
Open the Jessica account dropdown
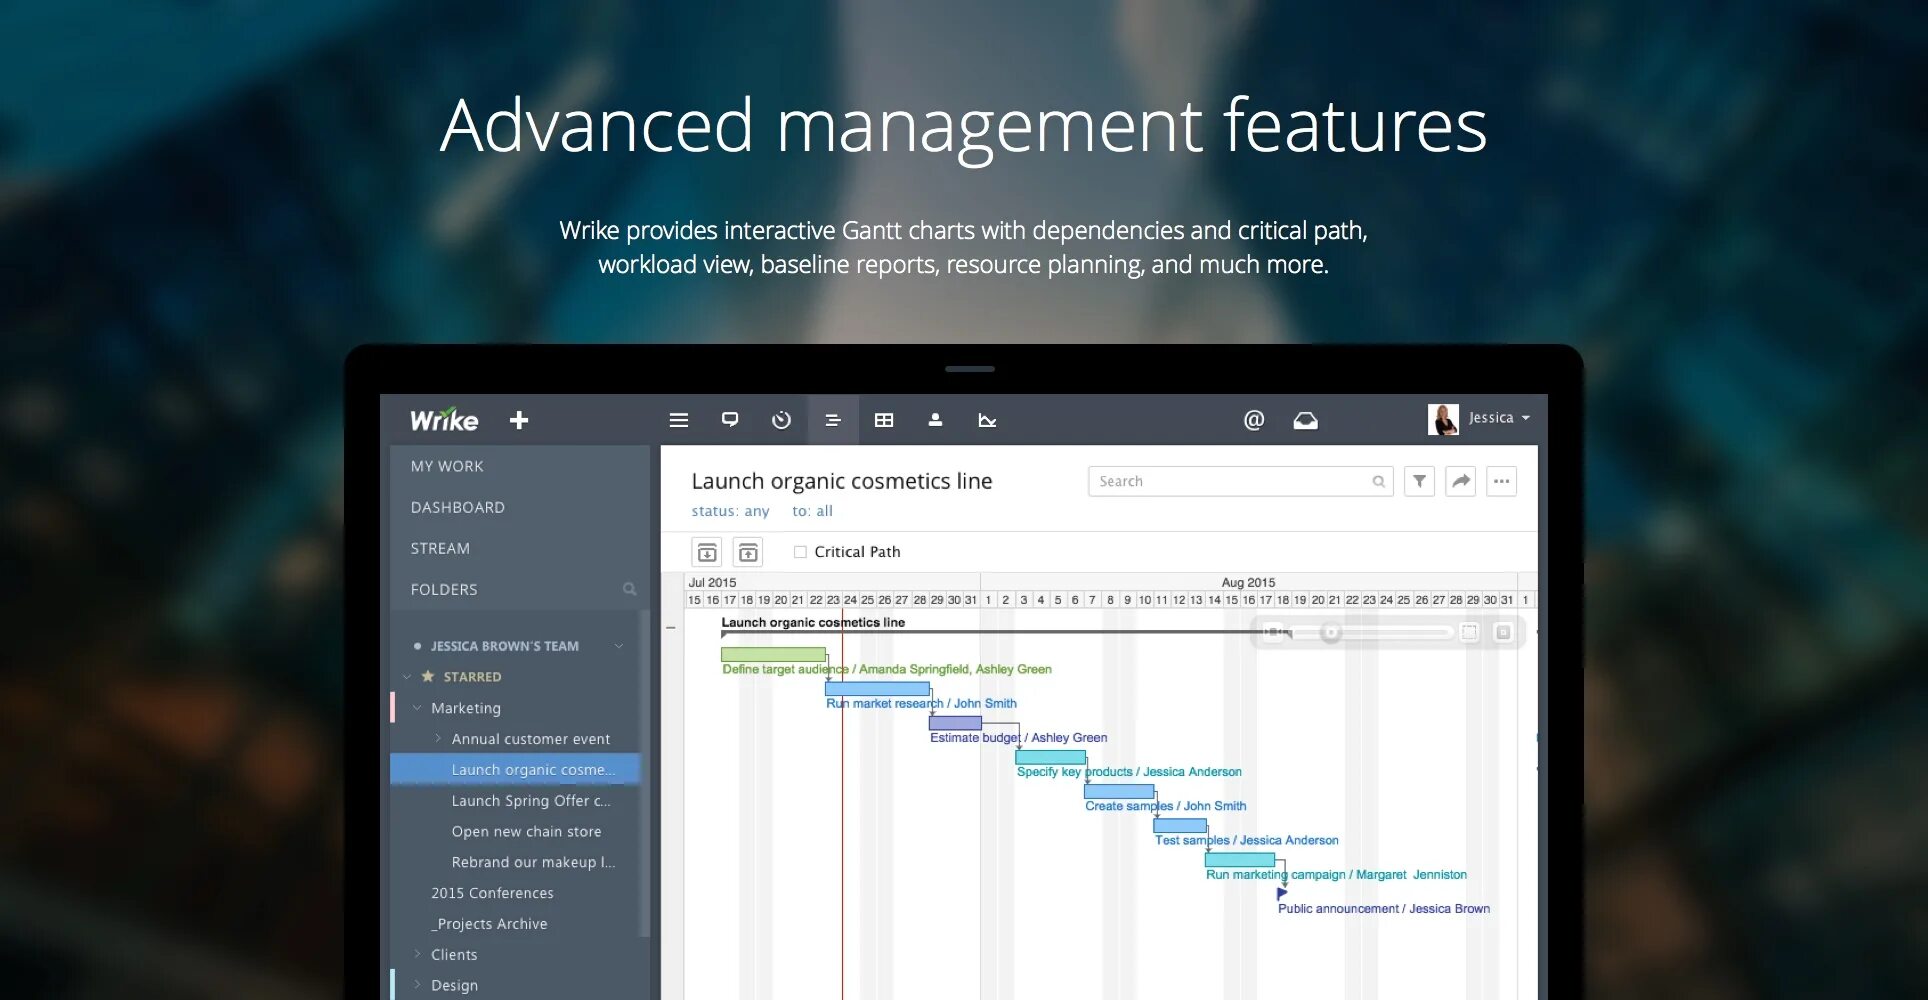coord(1500,418)
